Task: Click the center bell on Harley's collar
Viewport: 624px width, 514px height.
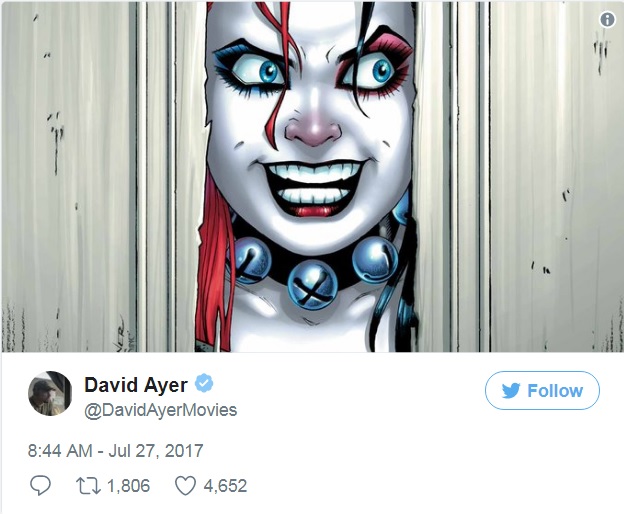Action: (312, 284)
